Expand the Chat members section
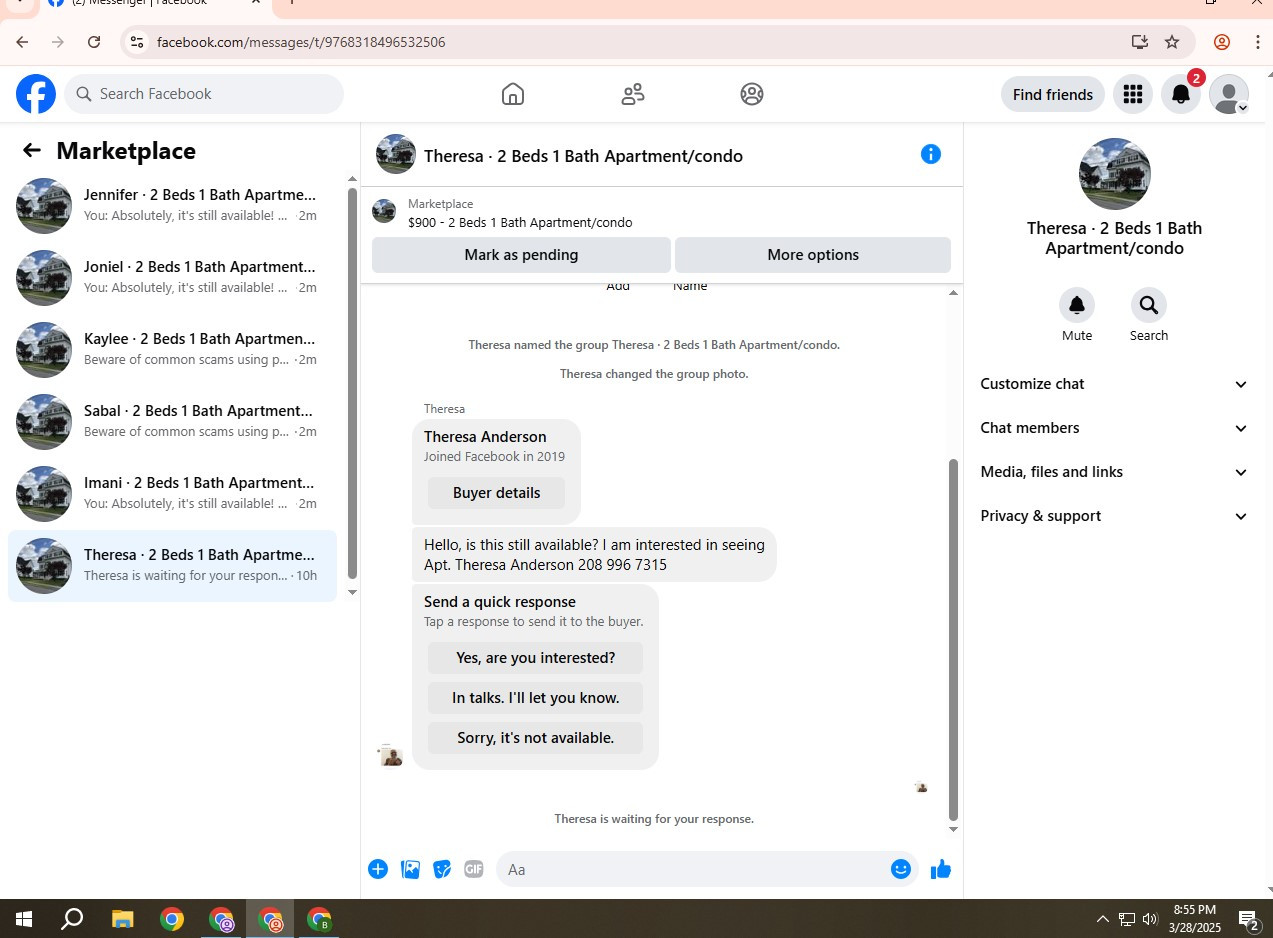Screen dimensions: 1273x938 click(1114, 428)
